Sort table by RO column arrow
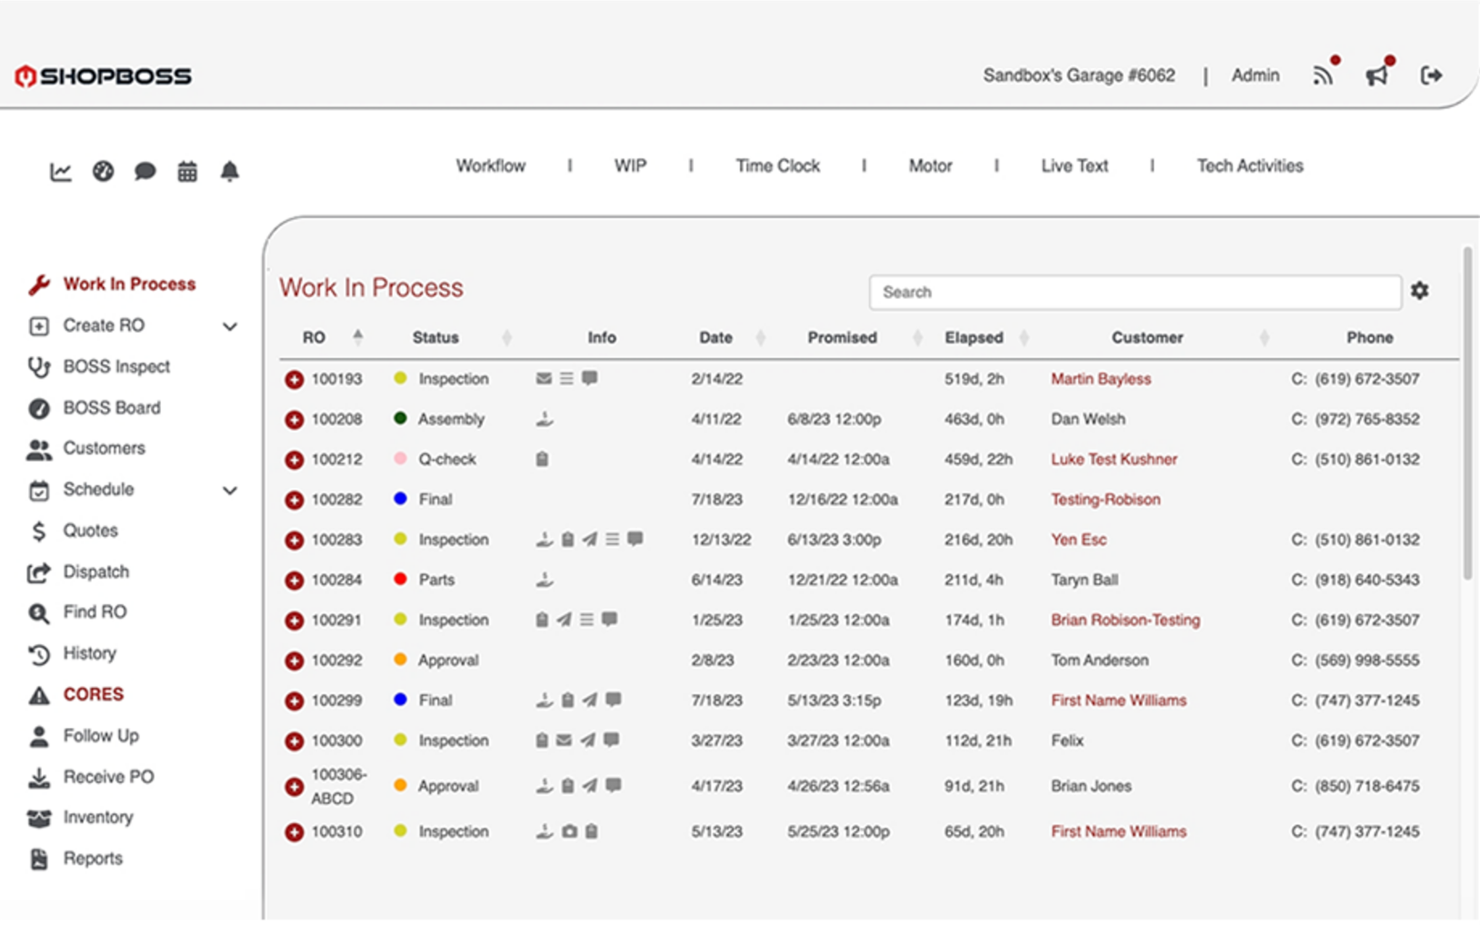 coord(358,337)
